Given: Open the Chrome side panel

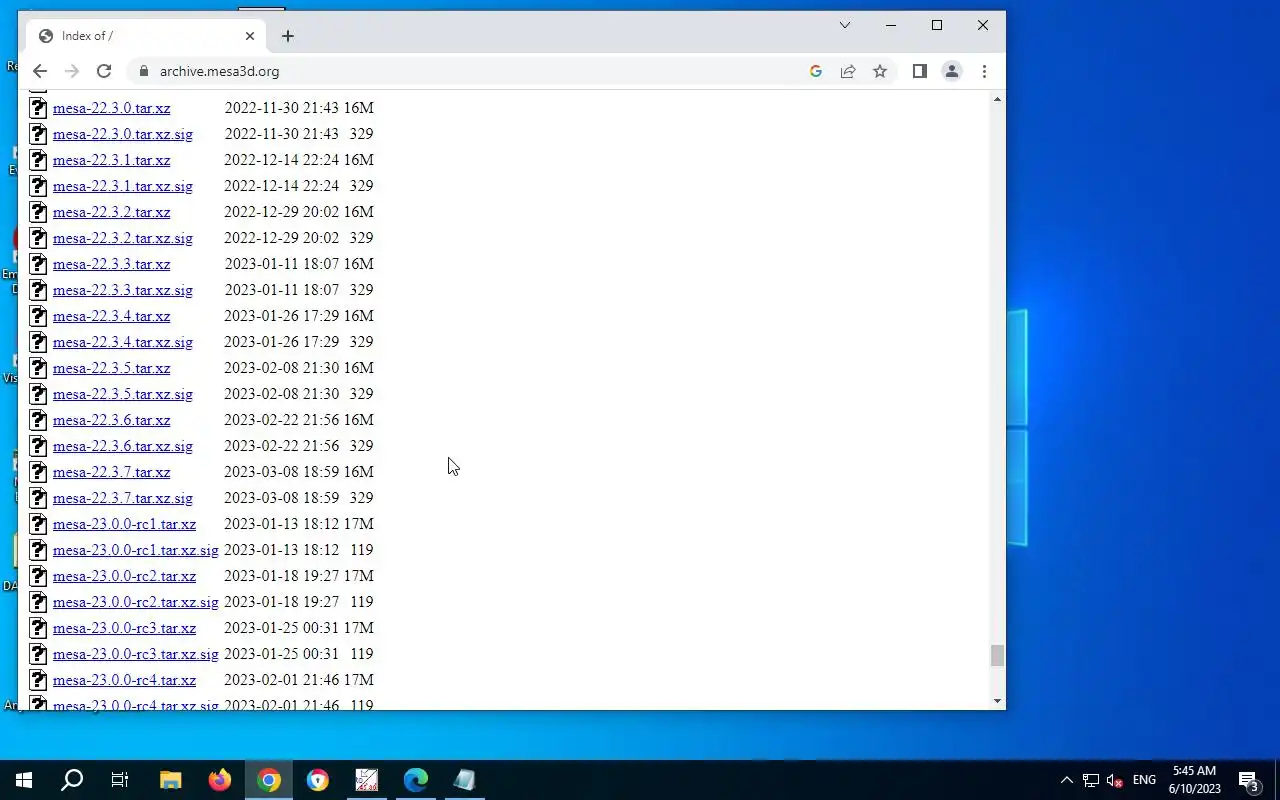Looking at the screenshot, I should [x=920, y=71].
